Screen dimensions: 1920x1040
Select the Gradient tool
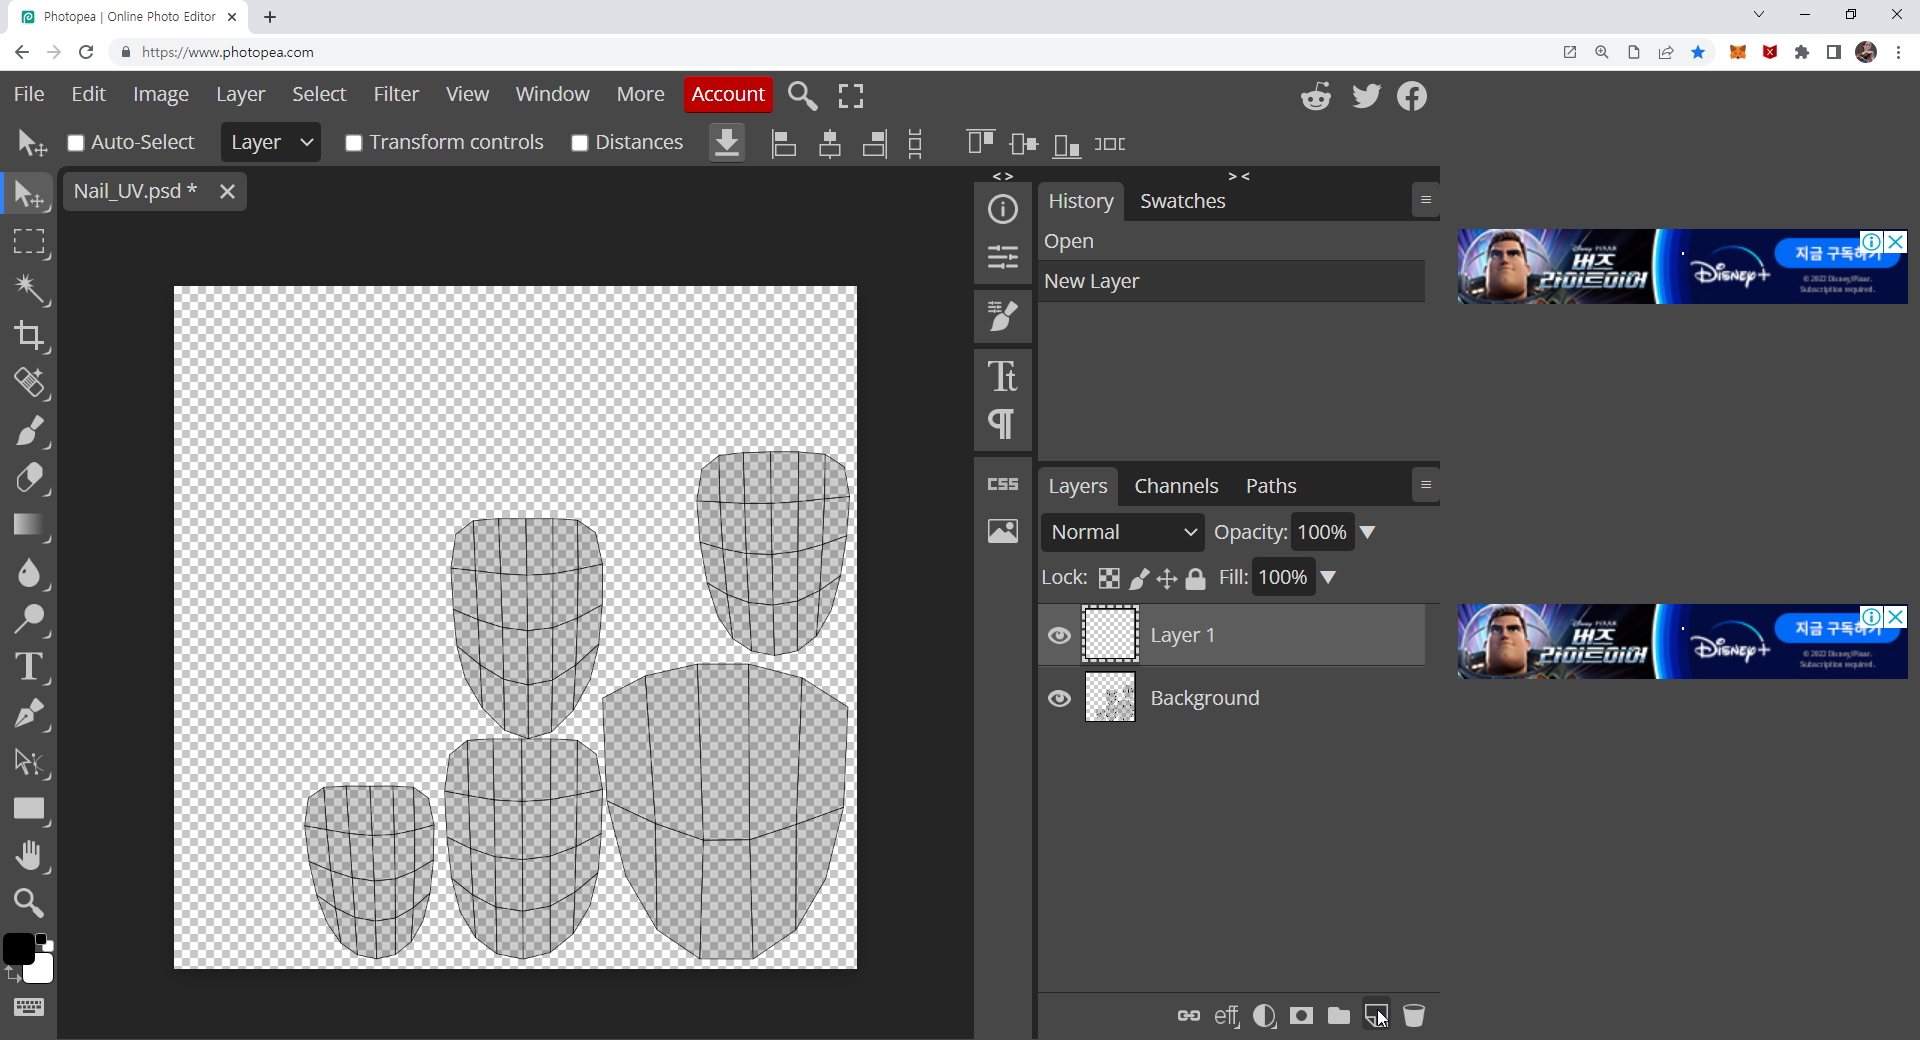(x=29, y=525)
